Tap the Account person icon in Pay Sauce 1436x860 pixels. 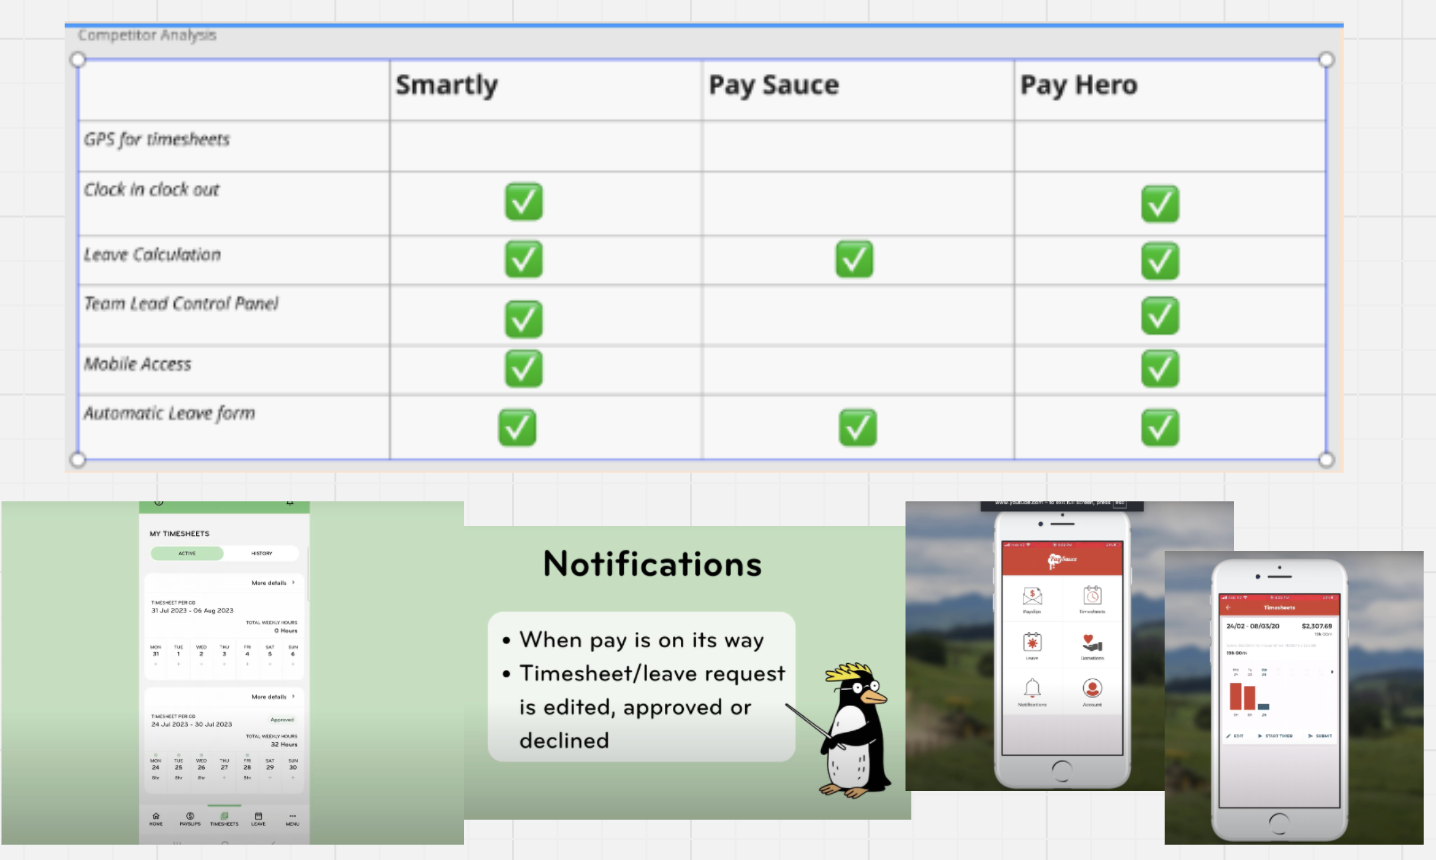tap(1092, 689)
